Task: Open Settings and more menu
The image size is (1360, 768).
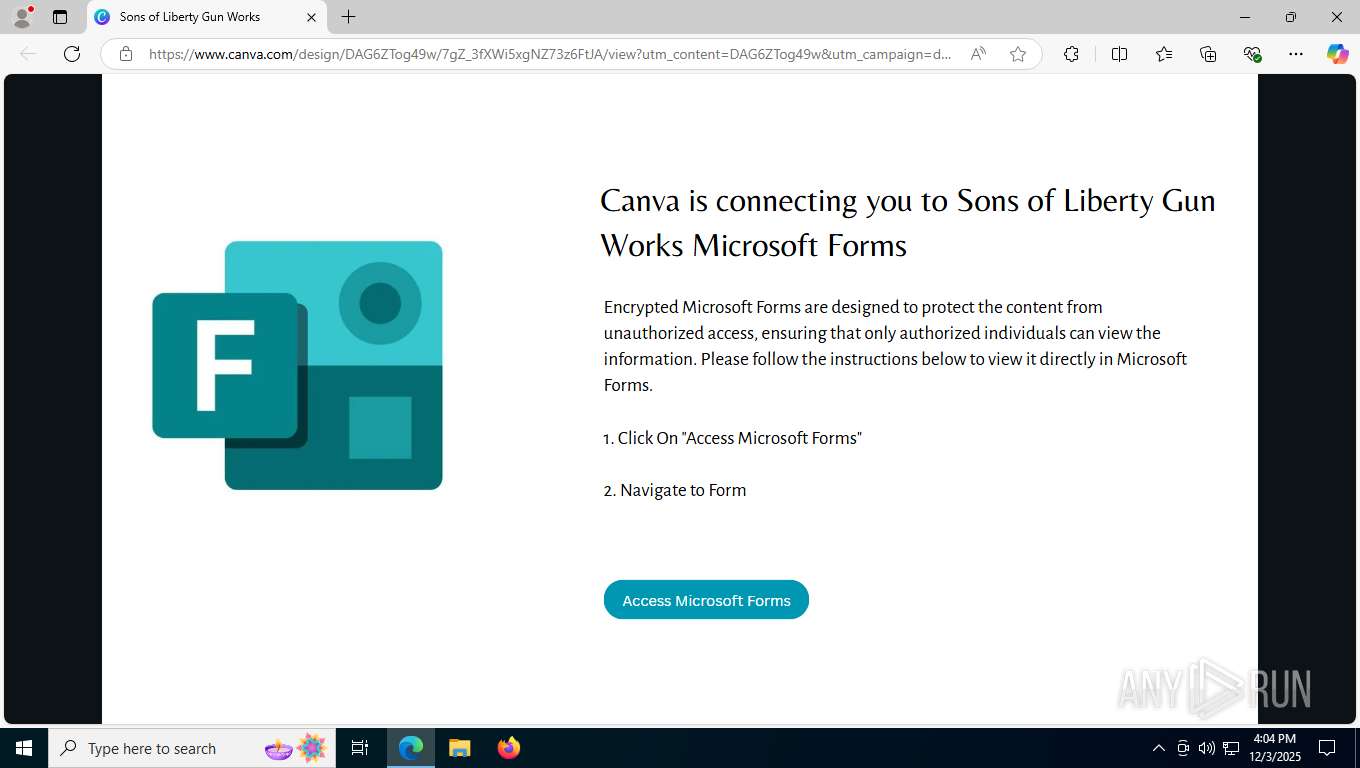Action: tap(1296, 54)
